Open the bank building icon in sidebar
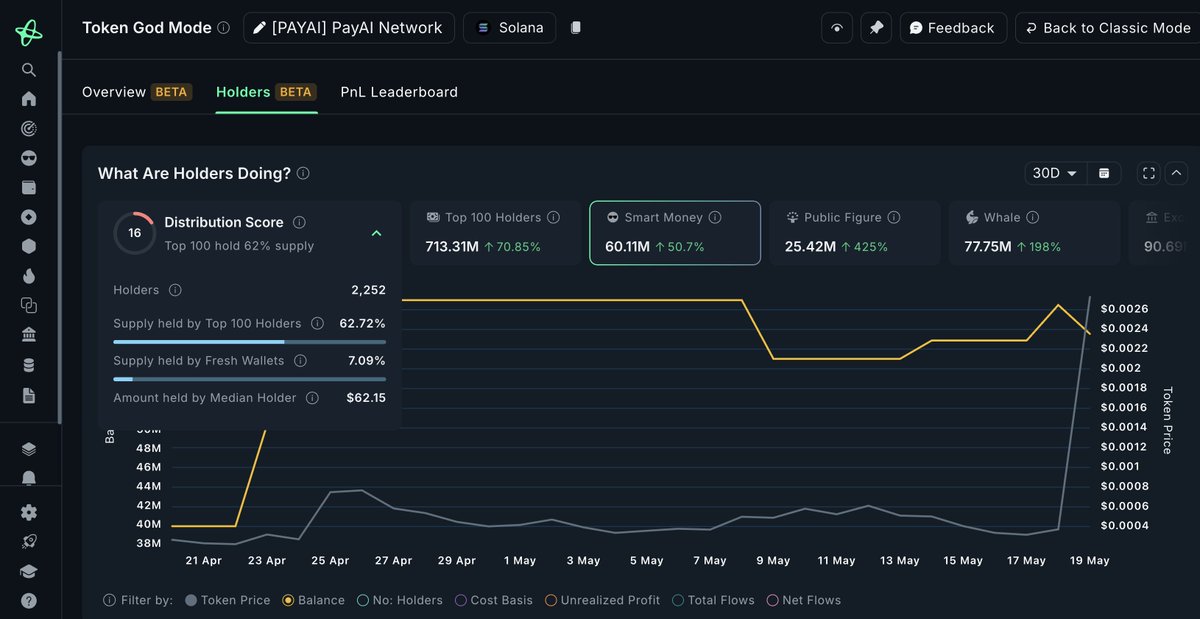This screenshot has width=1200, height=619. [x=29, y=335]
